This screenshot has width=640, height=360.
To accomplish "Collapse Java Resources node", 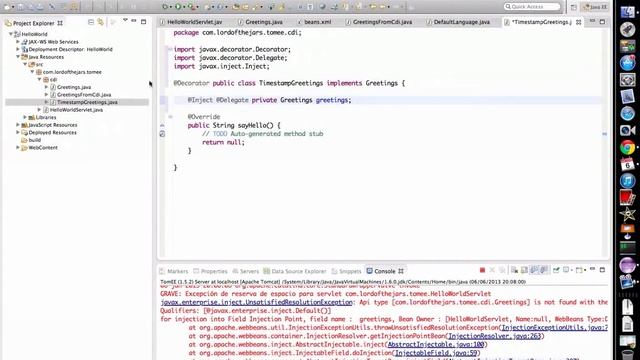I will click(18, 57).
